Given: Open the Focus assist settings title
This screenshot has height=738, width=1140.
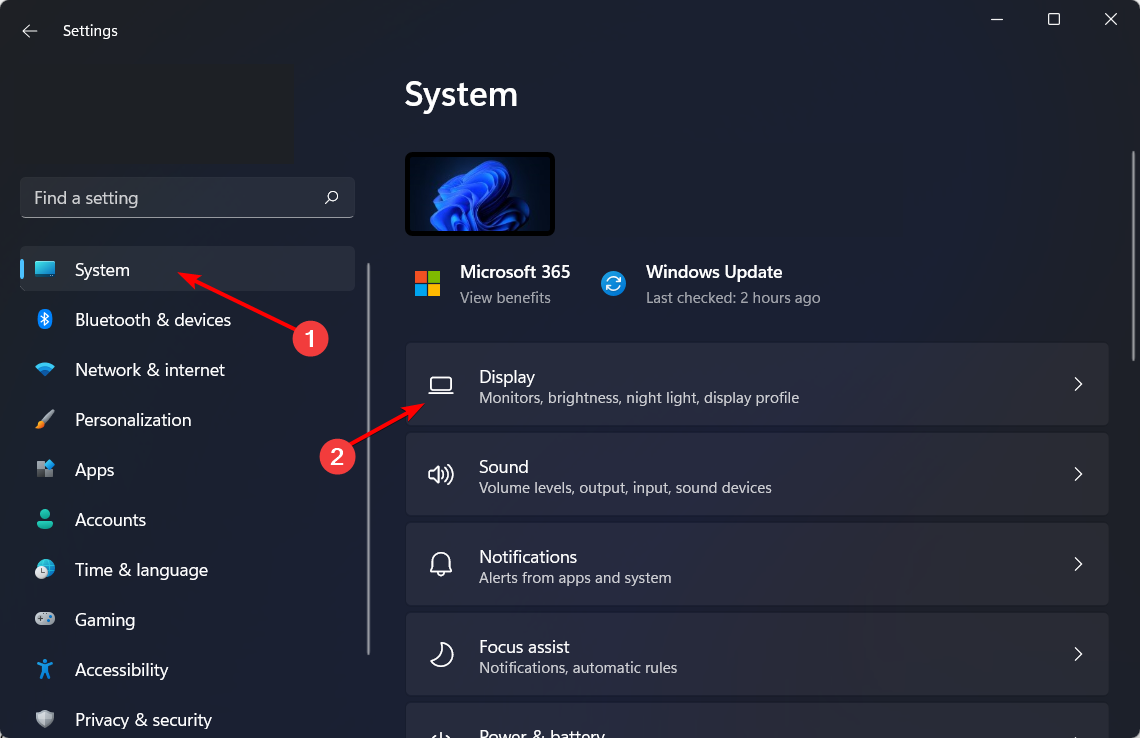Looking at the screenshot, I should [x=524, y=646].
